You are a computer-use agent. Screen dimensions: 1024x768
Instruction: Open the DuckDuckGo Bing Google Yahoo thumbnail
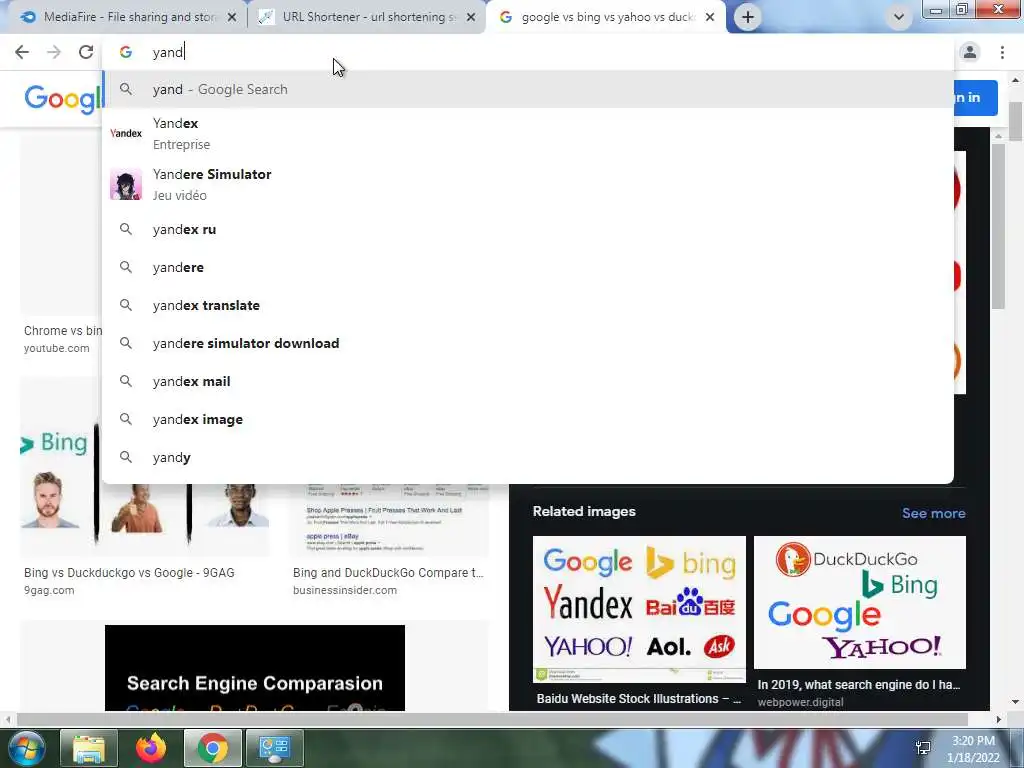pos(859,602)
